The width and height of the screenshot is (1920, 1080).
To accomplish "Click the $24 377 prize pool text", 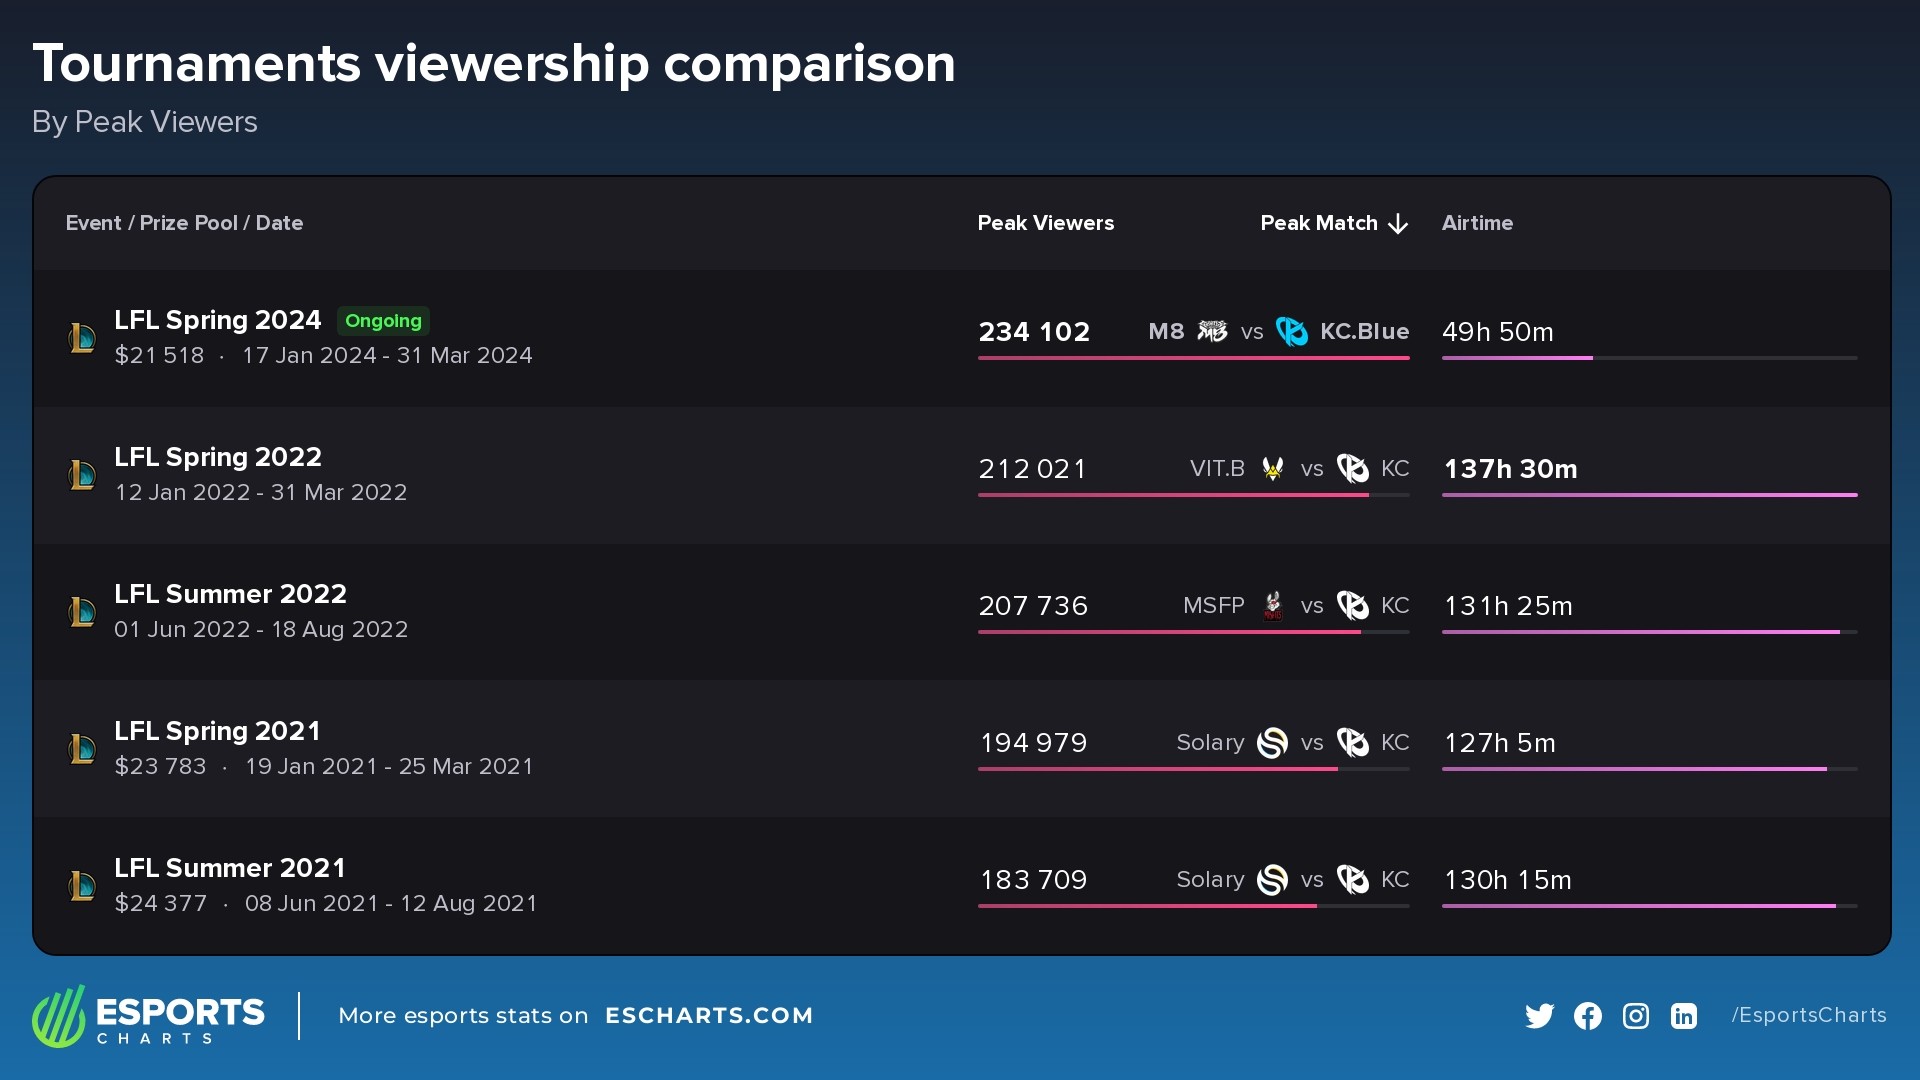I will [160, 904].
